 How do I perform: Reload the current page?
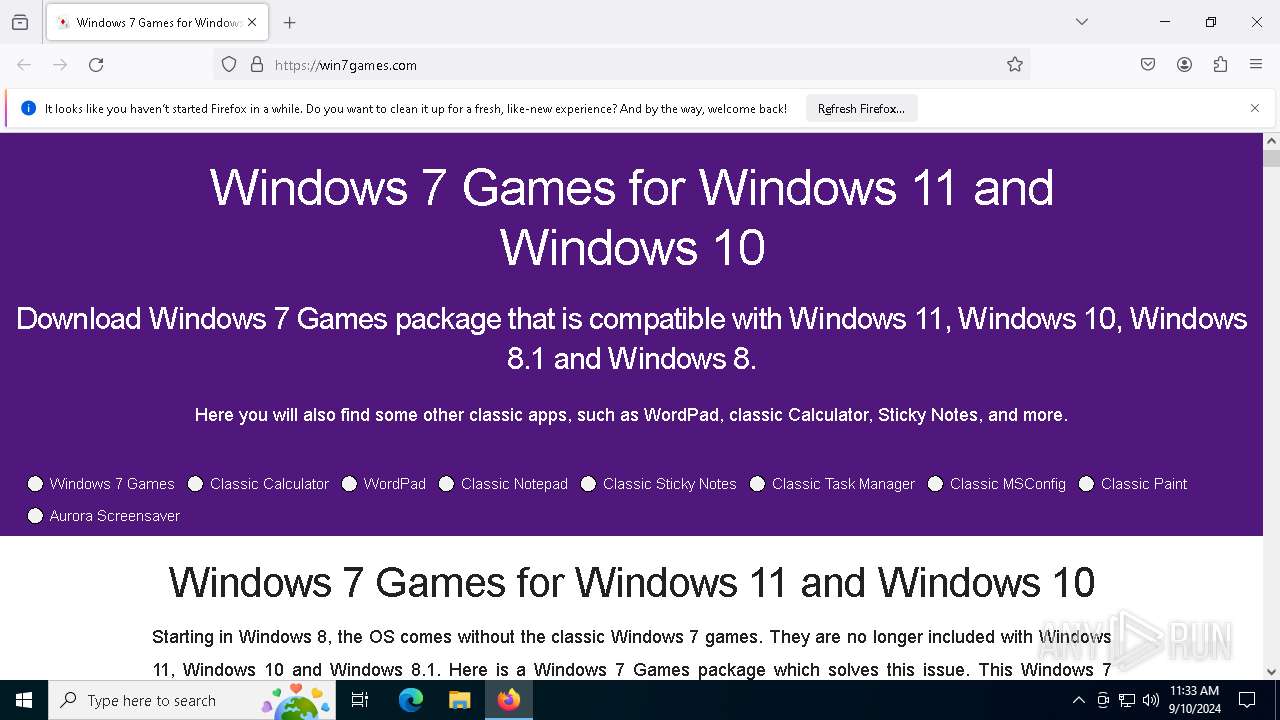click(x=96, y=65)
